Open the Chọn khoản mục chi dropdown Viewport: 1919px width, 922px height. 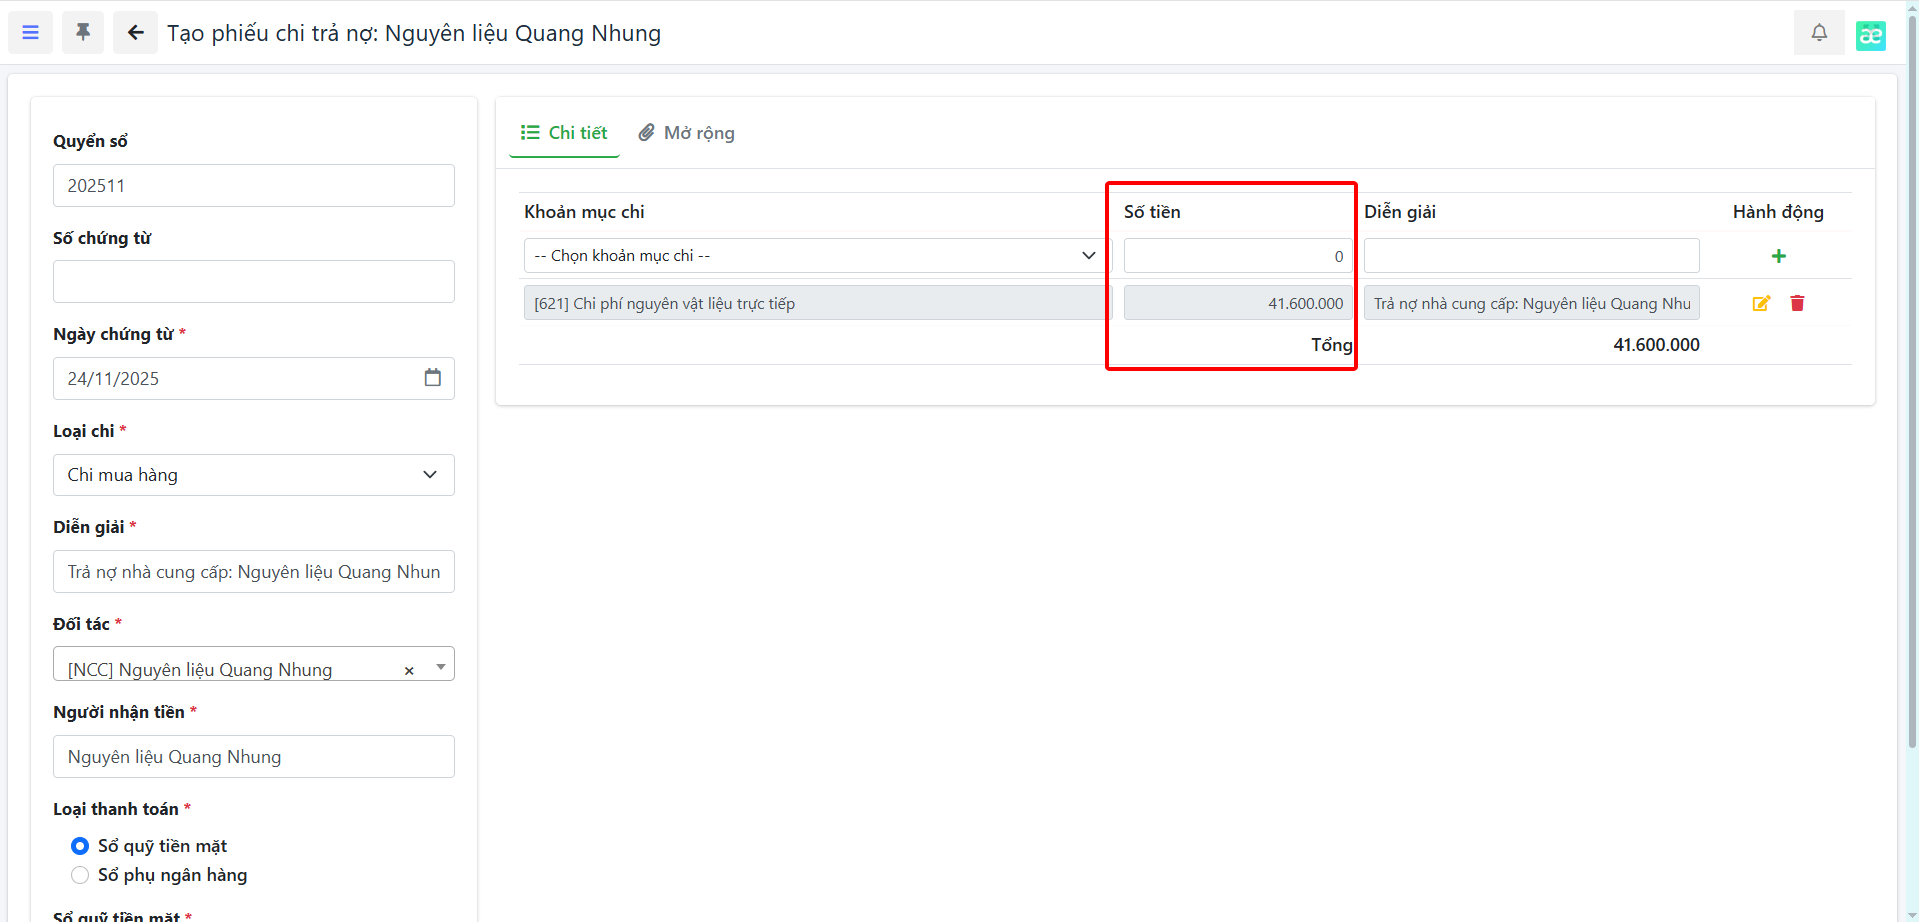[814, 256]
